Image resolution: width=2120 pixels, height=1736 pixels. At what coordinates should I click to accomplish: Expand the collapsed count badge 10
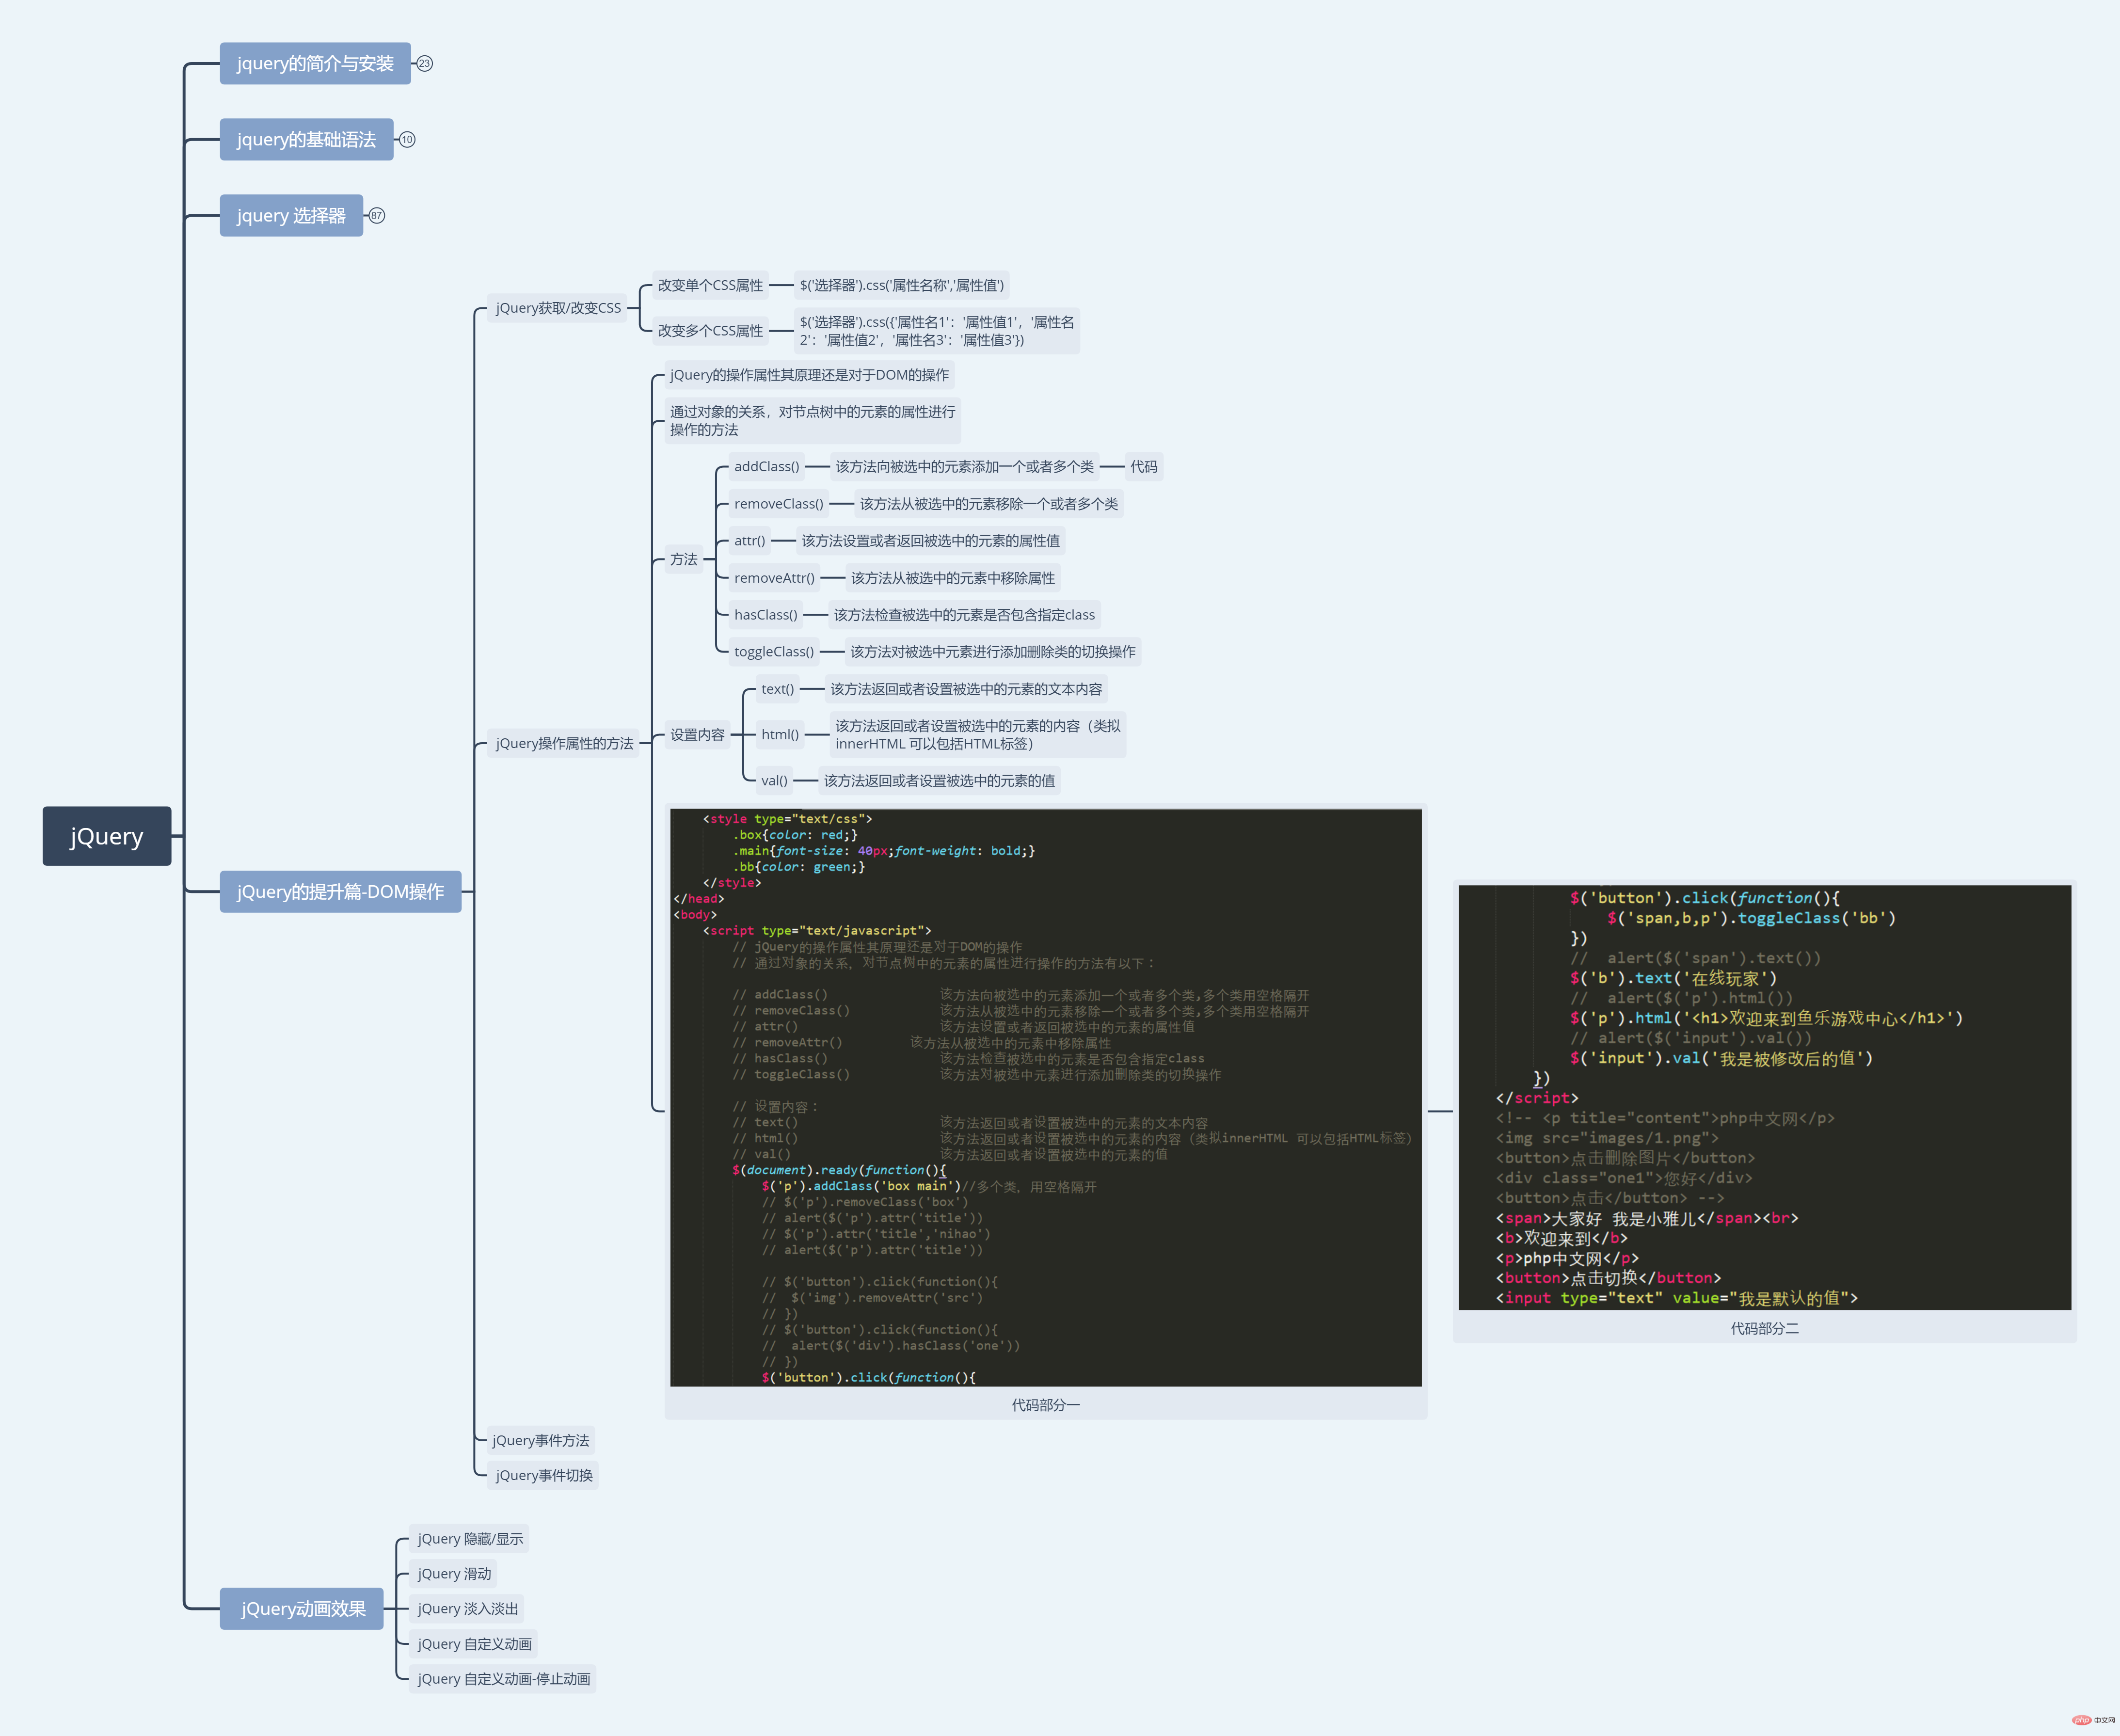point(407,140)
